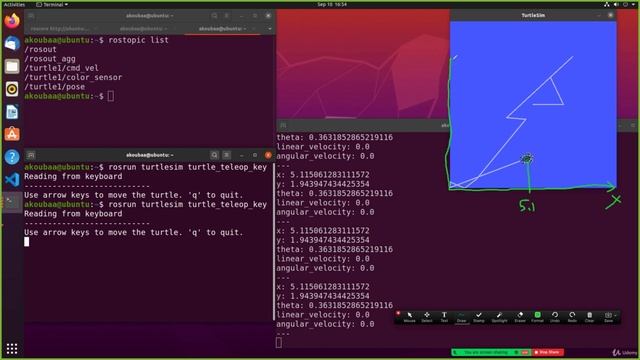Open the hamburger menu of the top terminal

pyautogui.click(x=227, y=16)
